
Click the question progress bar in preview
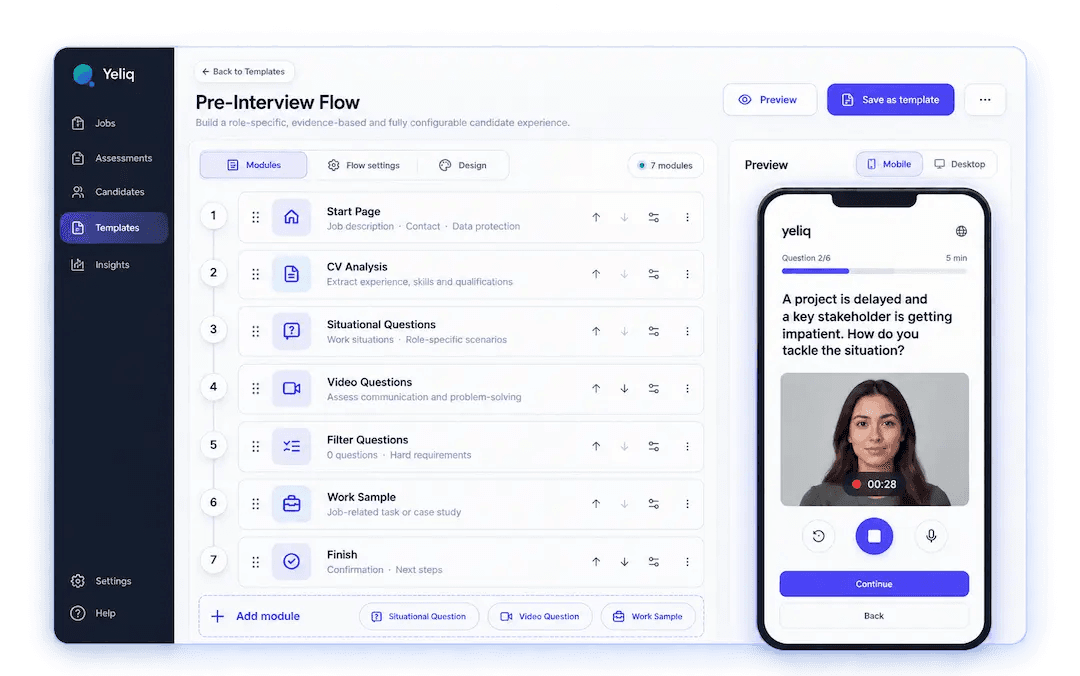(x=874, y=272)
